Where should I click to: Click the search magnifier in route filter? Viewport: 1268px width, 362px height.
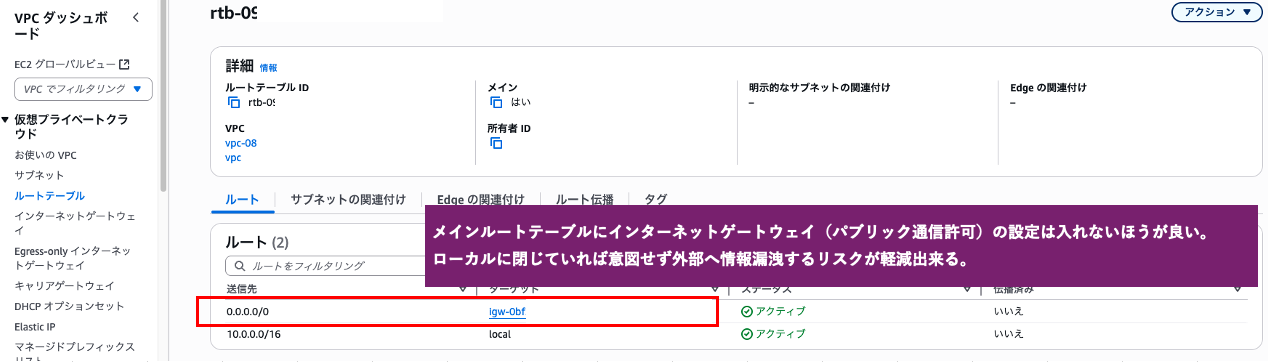[x=239, y=266]
